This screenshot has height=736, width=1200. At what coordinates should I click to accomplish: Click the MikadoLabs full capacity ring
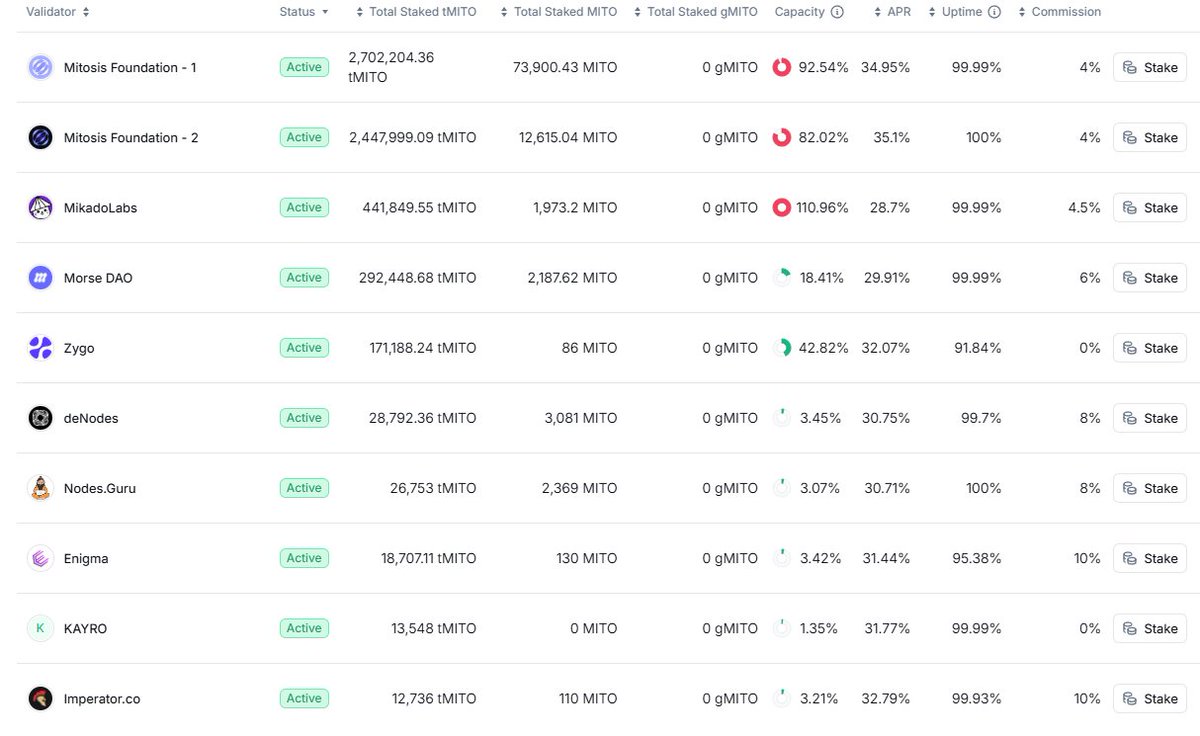pos(782,207)
